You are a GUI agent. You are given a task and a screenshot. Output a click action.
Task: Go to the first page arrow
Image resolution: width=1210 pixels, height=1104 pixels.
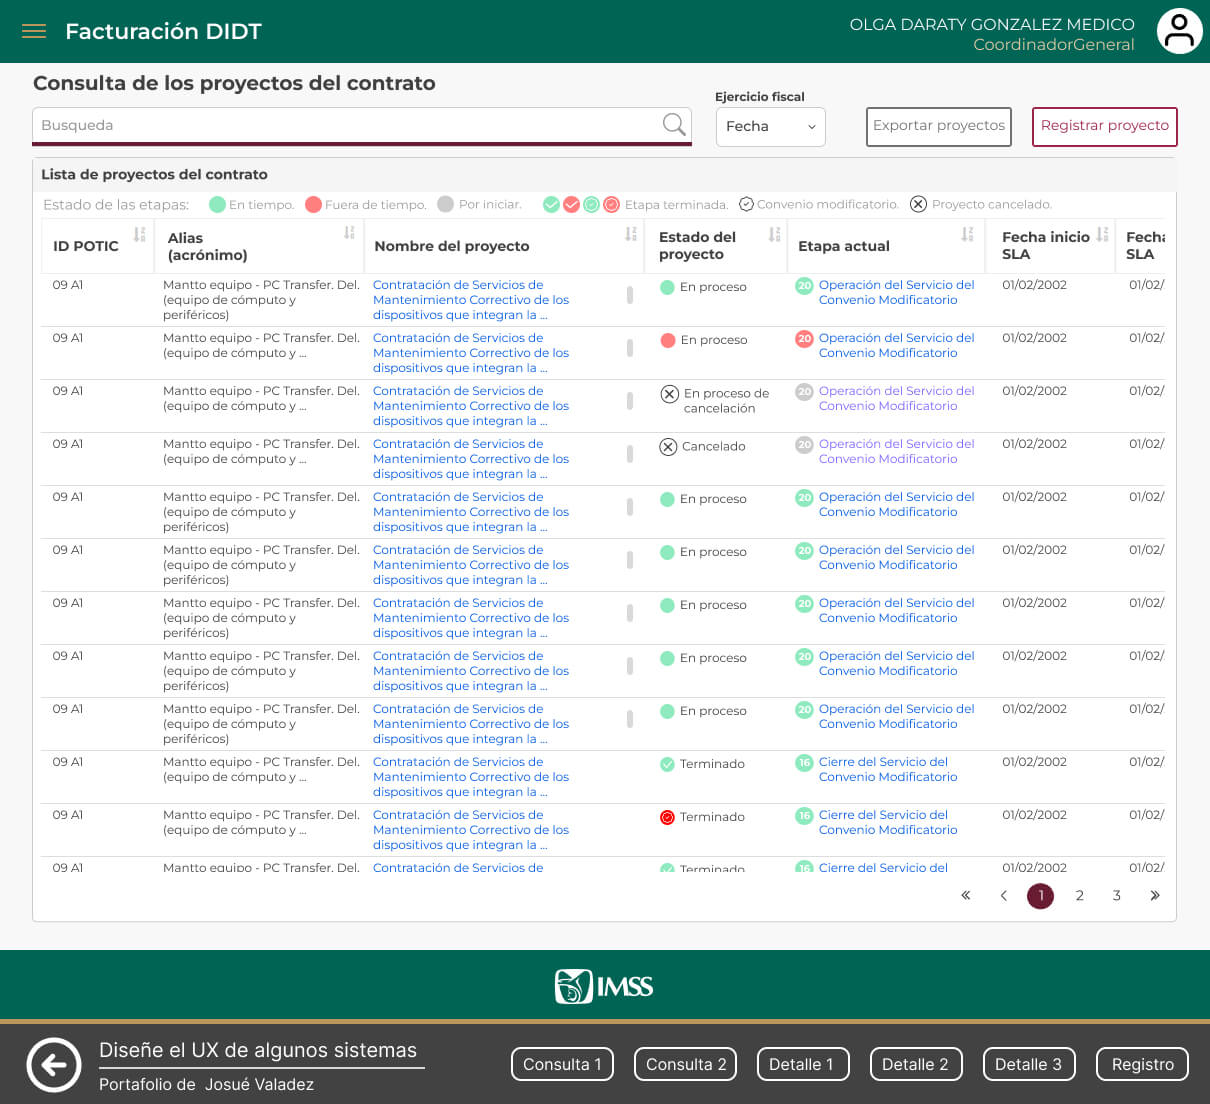coord(966,896)
